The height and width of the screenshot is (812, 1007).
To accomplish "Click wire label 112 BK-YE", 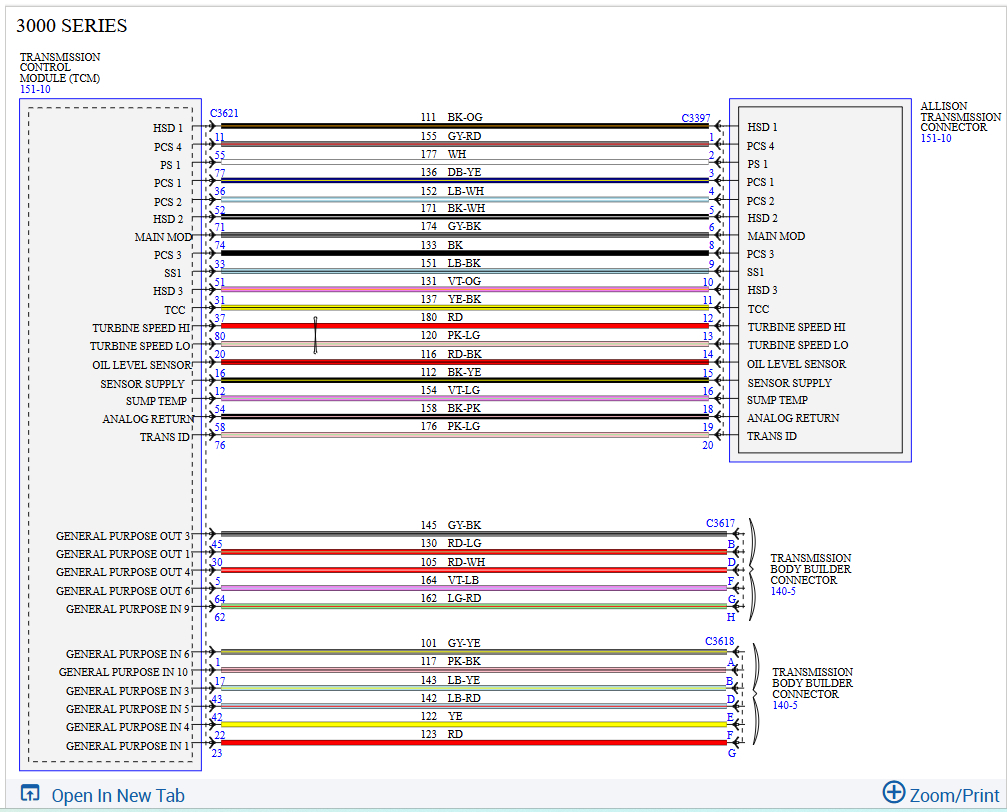I will (451, 372).
